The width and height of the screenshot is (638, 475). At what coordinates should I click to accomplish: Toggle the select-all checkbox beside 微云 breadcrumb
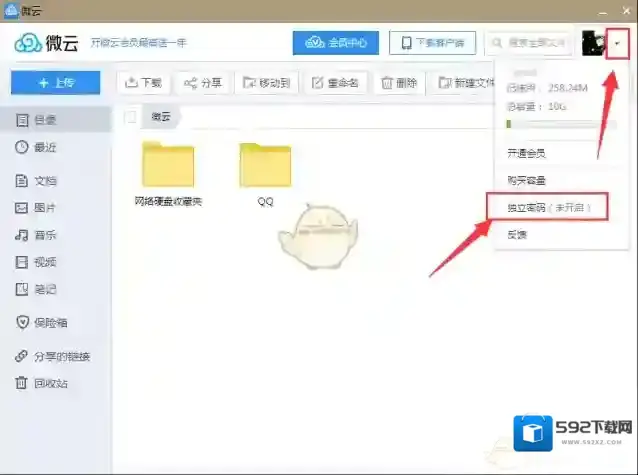(x=130, y=117)
